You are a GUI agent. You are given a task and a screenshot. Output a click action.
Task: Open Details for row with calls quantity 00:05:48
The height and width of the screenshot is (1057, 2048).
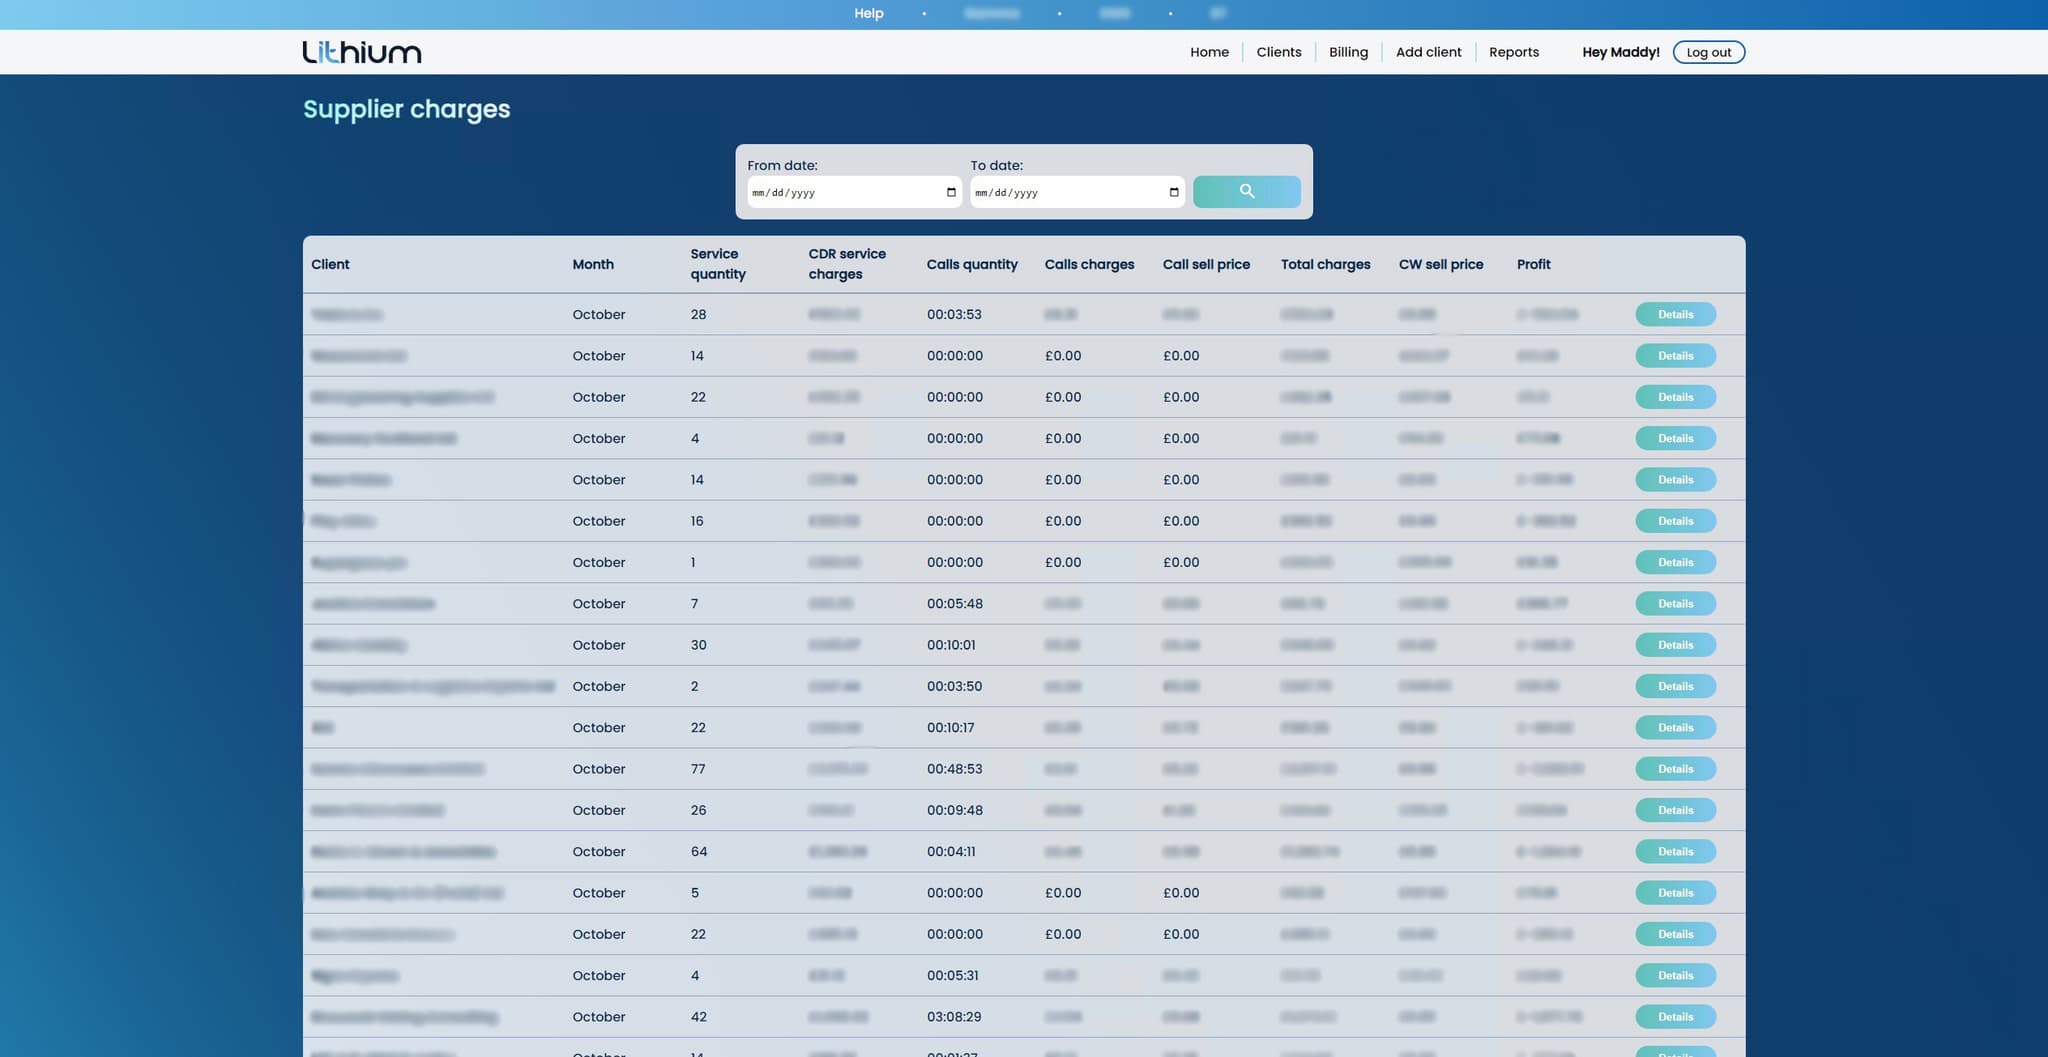(1675, 604)
